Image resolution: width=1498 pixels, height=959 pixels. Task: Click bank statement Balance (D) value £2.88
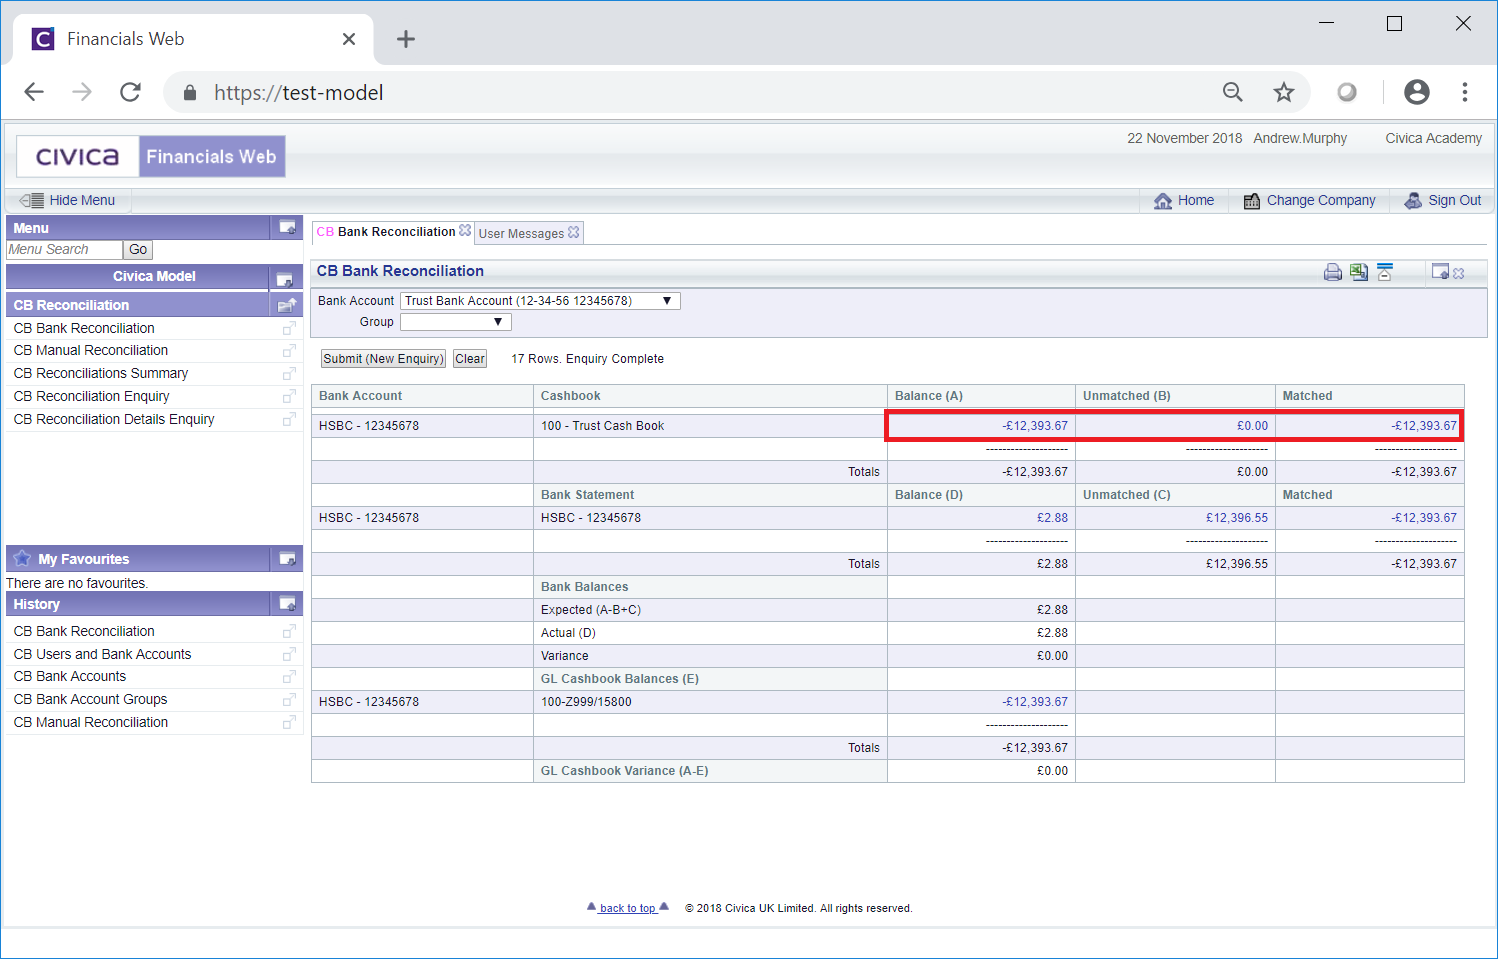click(1052, 518)
